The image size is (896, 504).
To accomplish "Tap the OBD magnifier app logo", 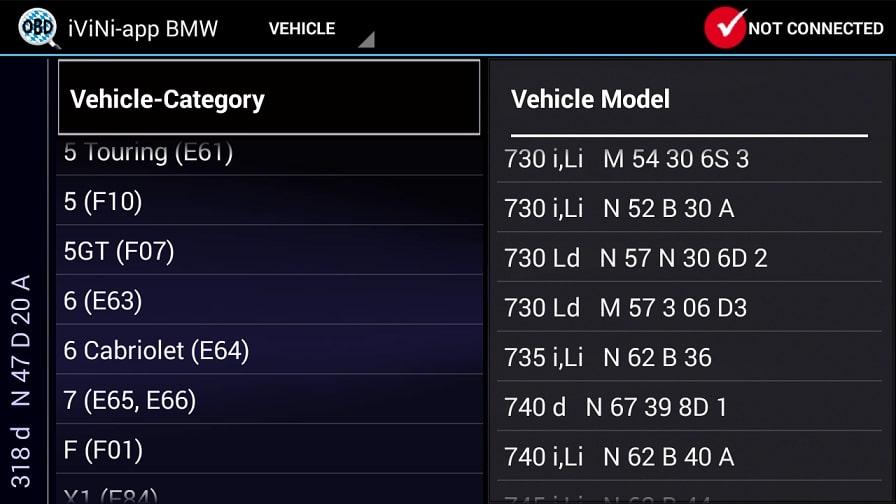I will click(38, 27).
